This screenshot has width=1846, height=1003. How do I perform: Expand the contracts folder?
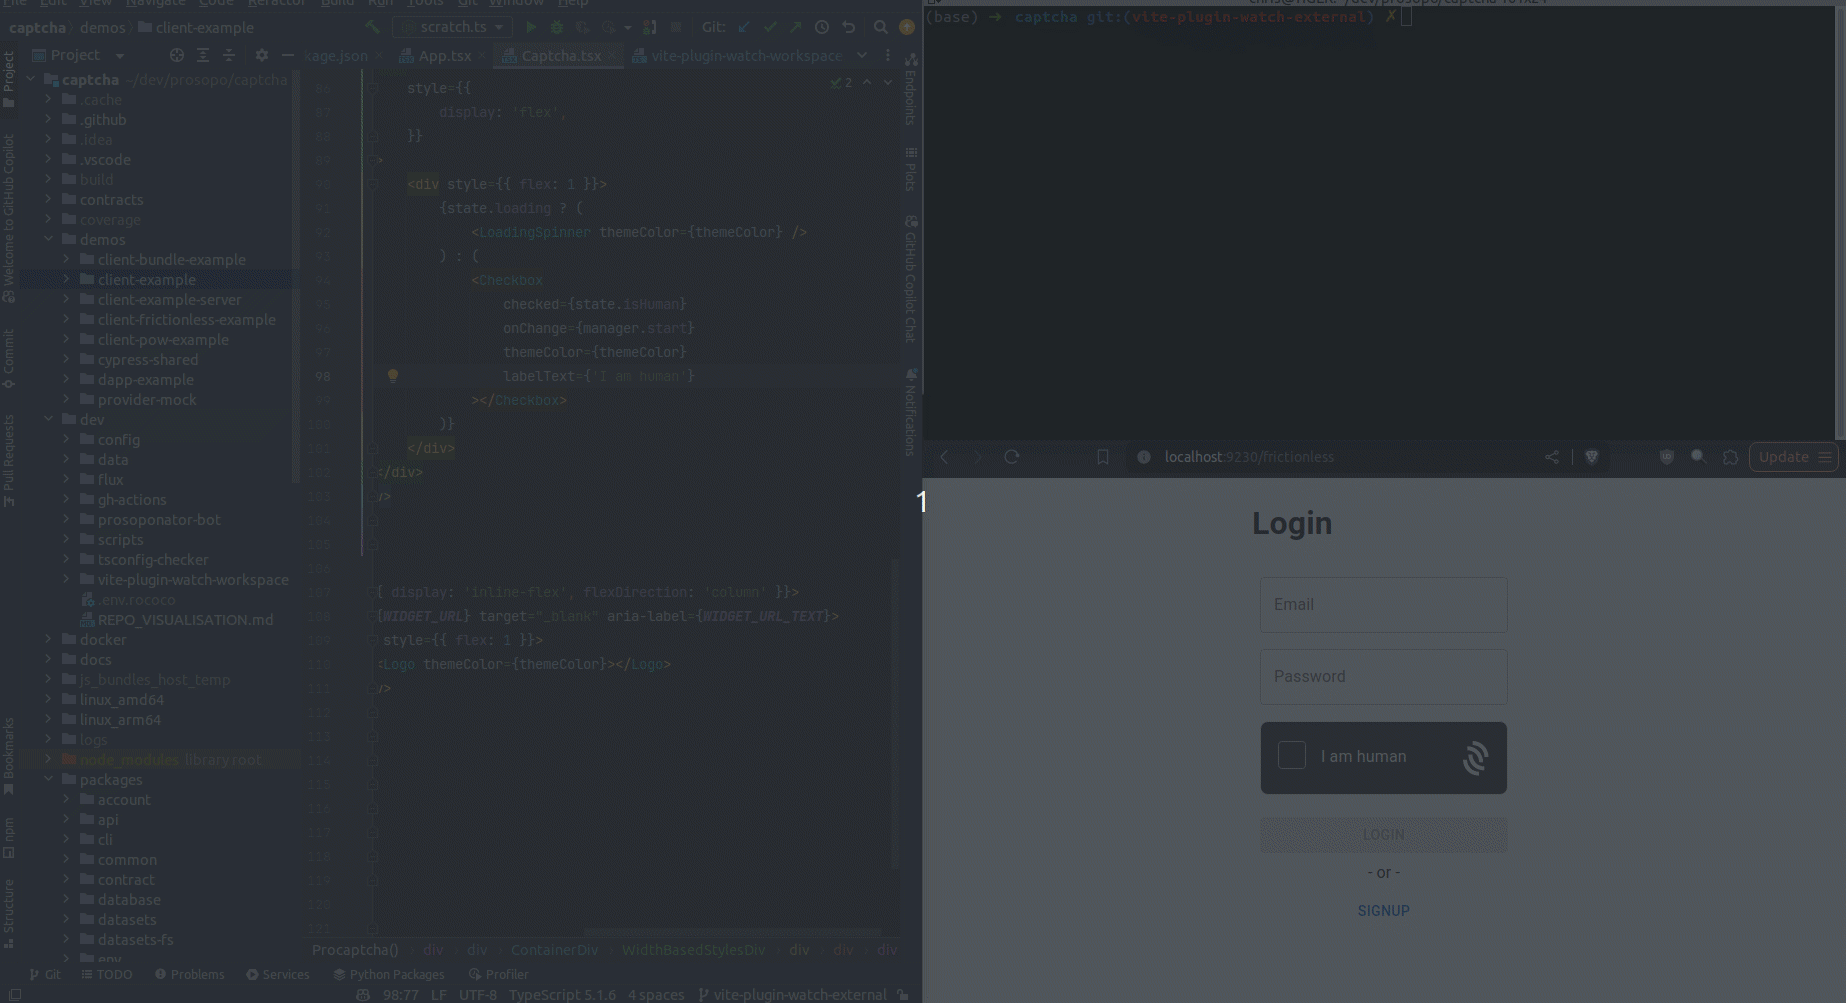48,199
